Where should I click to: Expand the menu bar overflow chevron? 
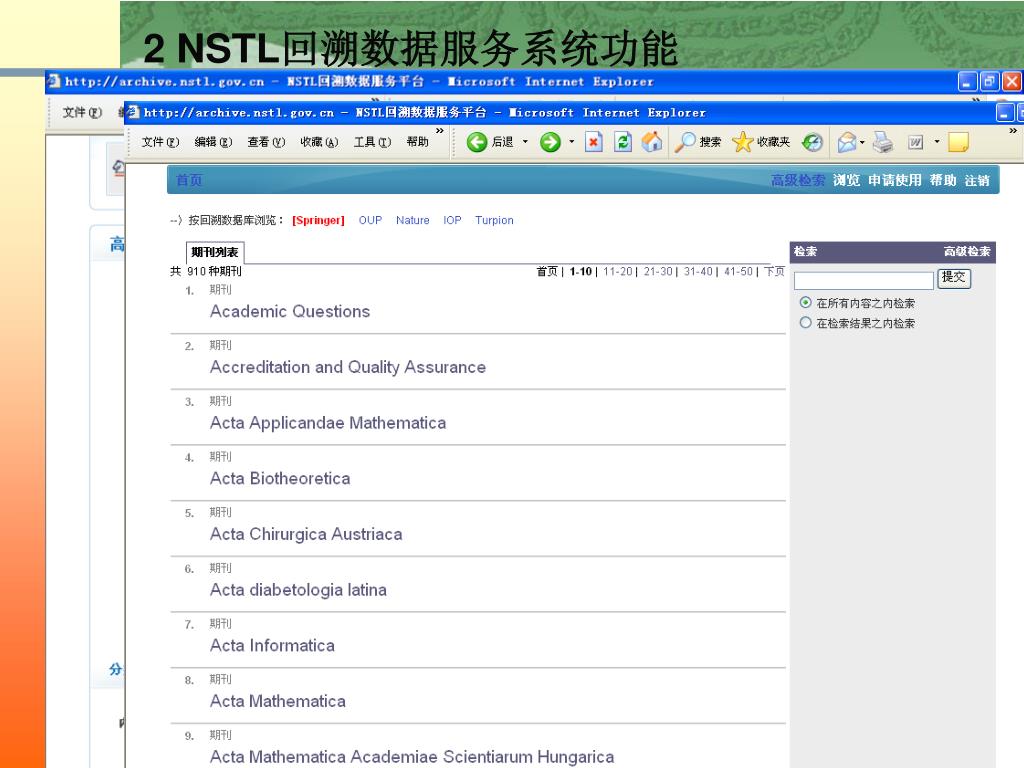pos(440,131)
